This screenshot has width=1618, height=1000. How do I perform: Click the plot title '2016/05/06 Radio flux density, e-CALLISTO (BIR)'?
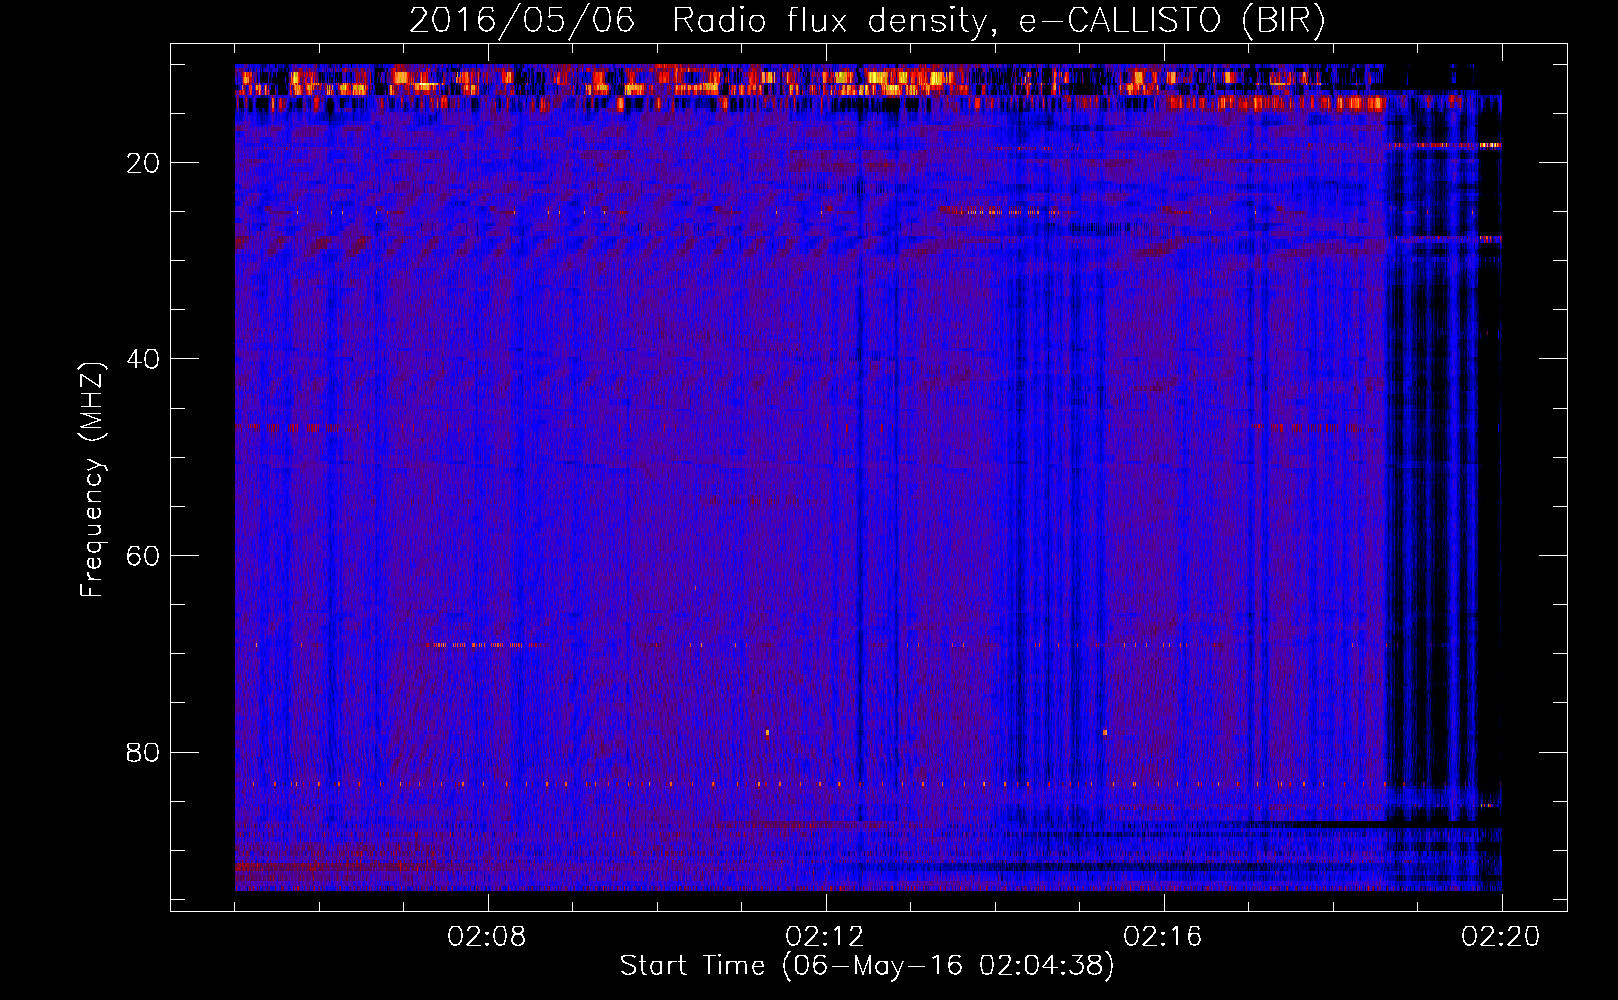867,20
